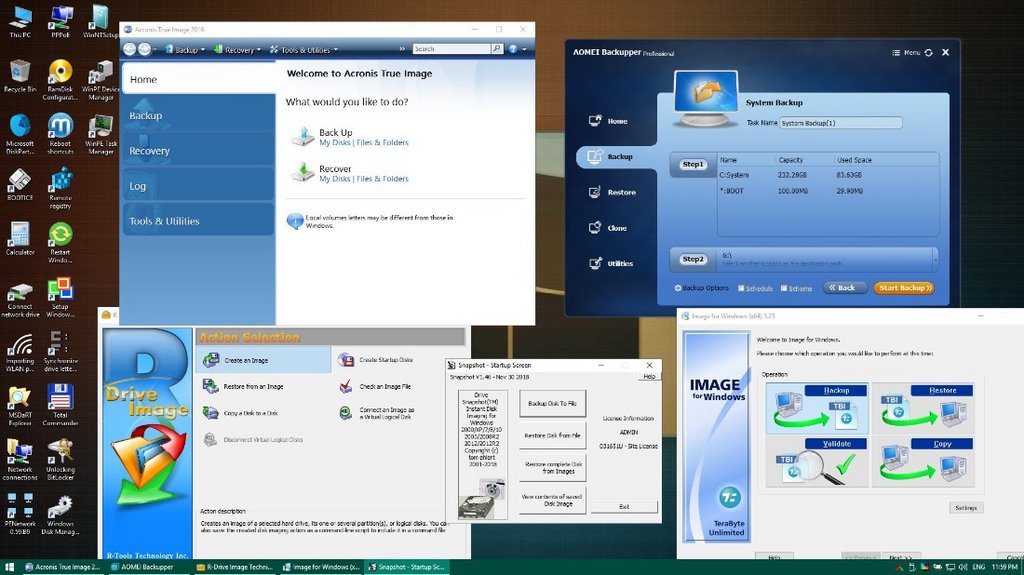This screenshot has width=1024, height=575.
Task: Expand the Step2 destination path dropdown
Action: click(x=935, y=259)
